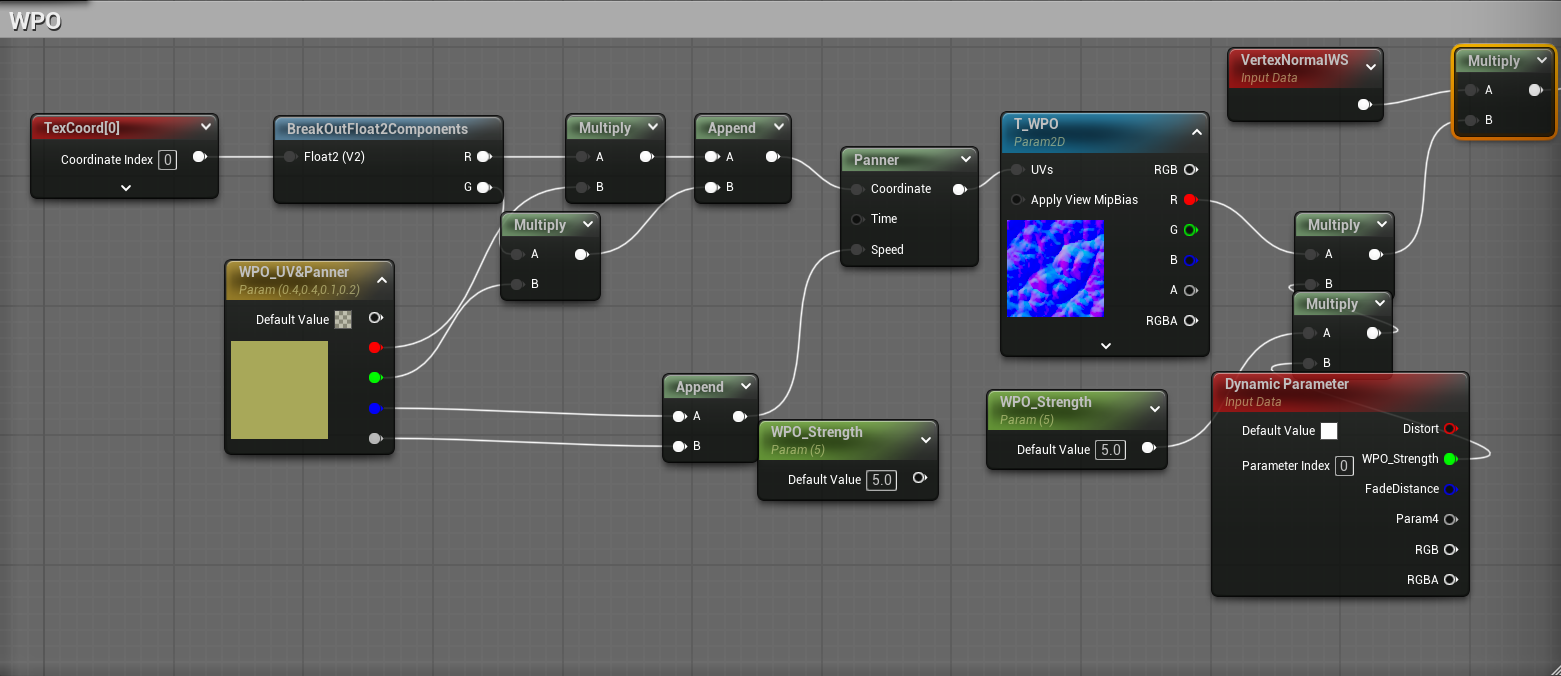Click the green G output pin on T_WPO

tap(1190, 230)
